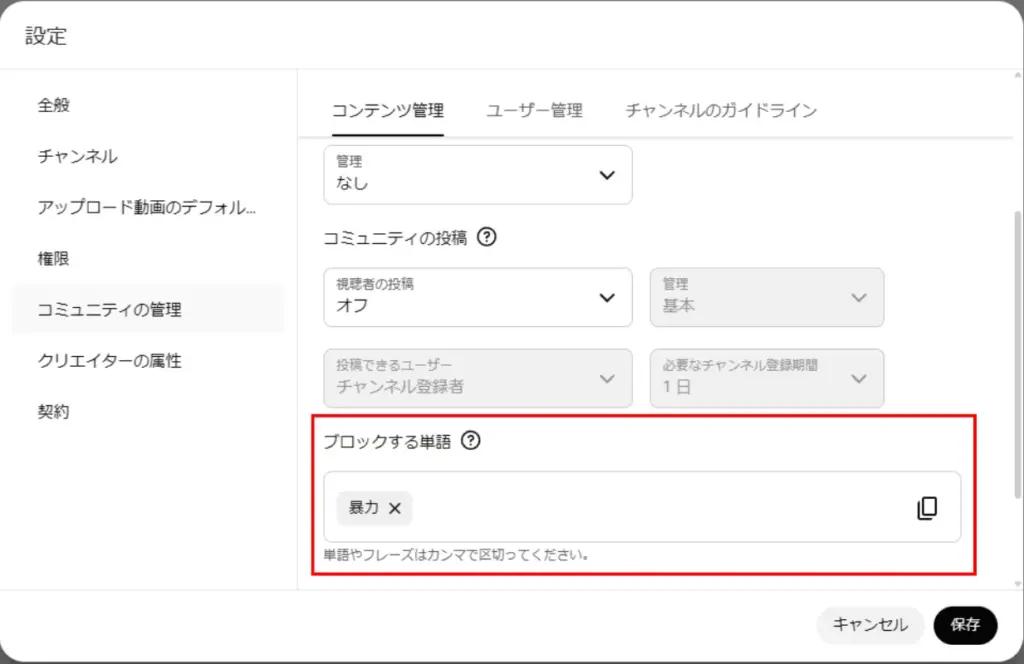
Task: Dismiss changes using キャンセル
Action: [x=870, y=625]
